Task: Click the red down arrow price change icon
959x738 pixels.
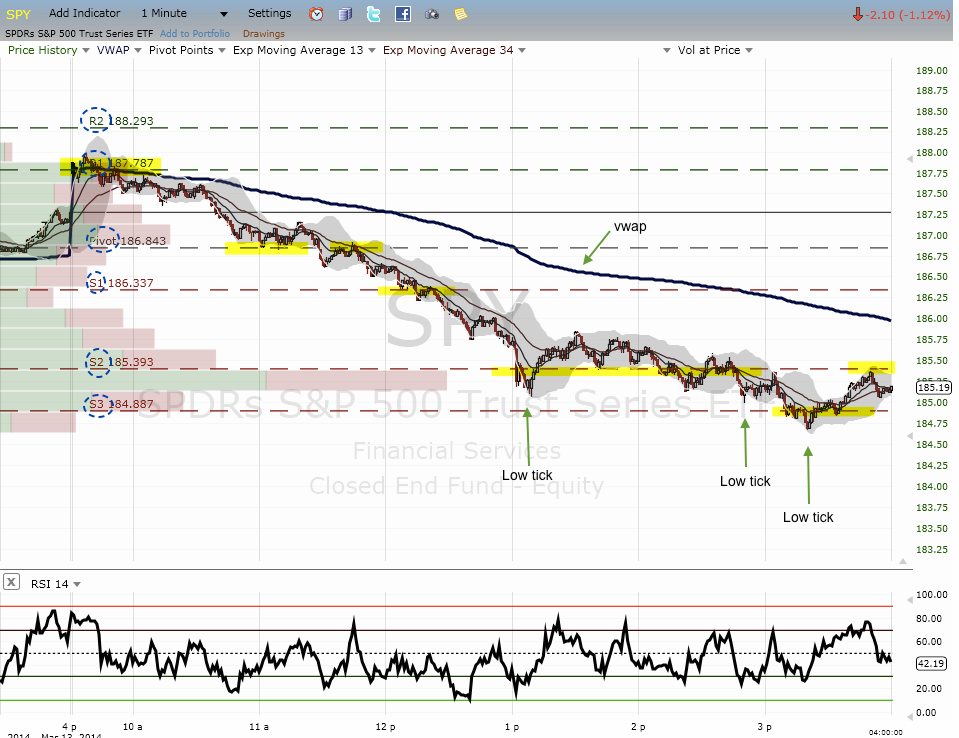Action: 857,15
